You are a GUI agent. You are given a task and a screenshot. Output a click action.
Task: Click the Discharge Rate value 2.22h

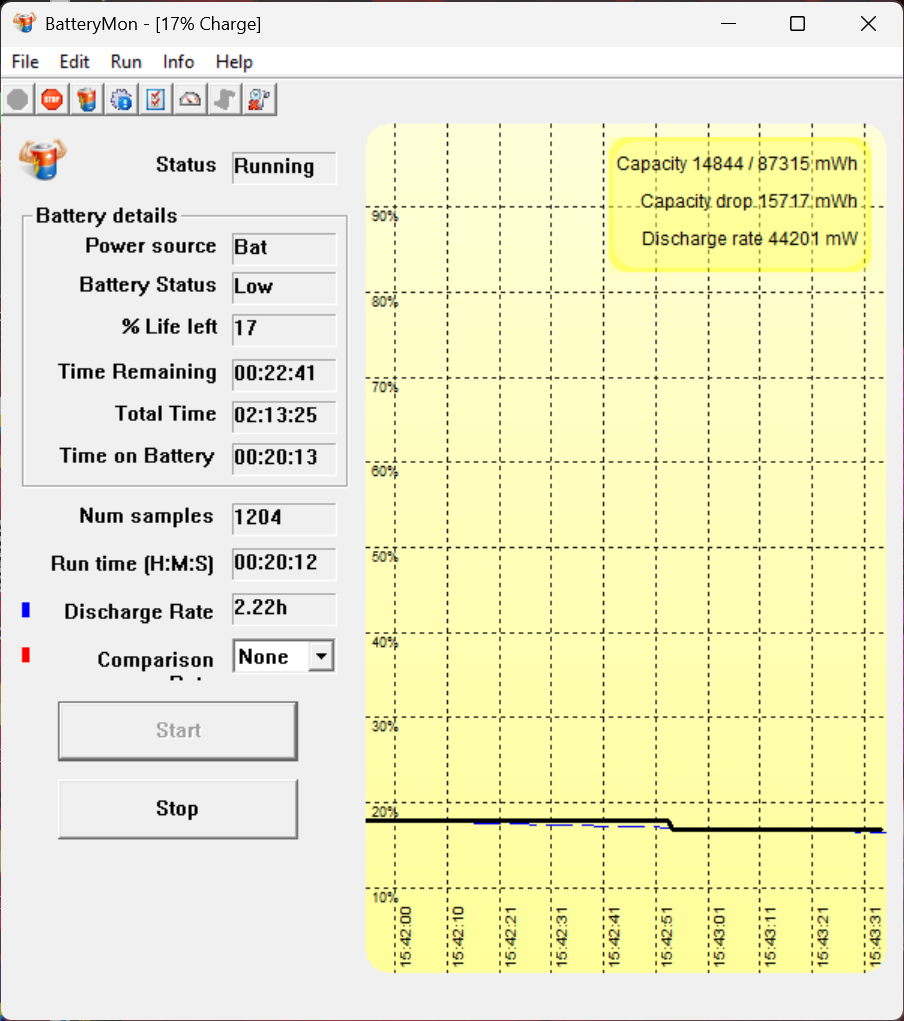pos(284,609)
